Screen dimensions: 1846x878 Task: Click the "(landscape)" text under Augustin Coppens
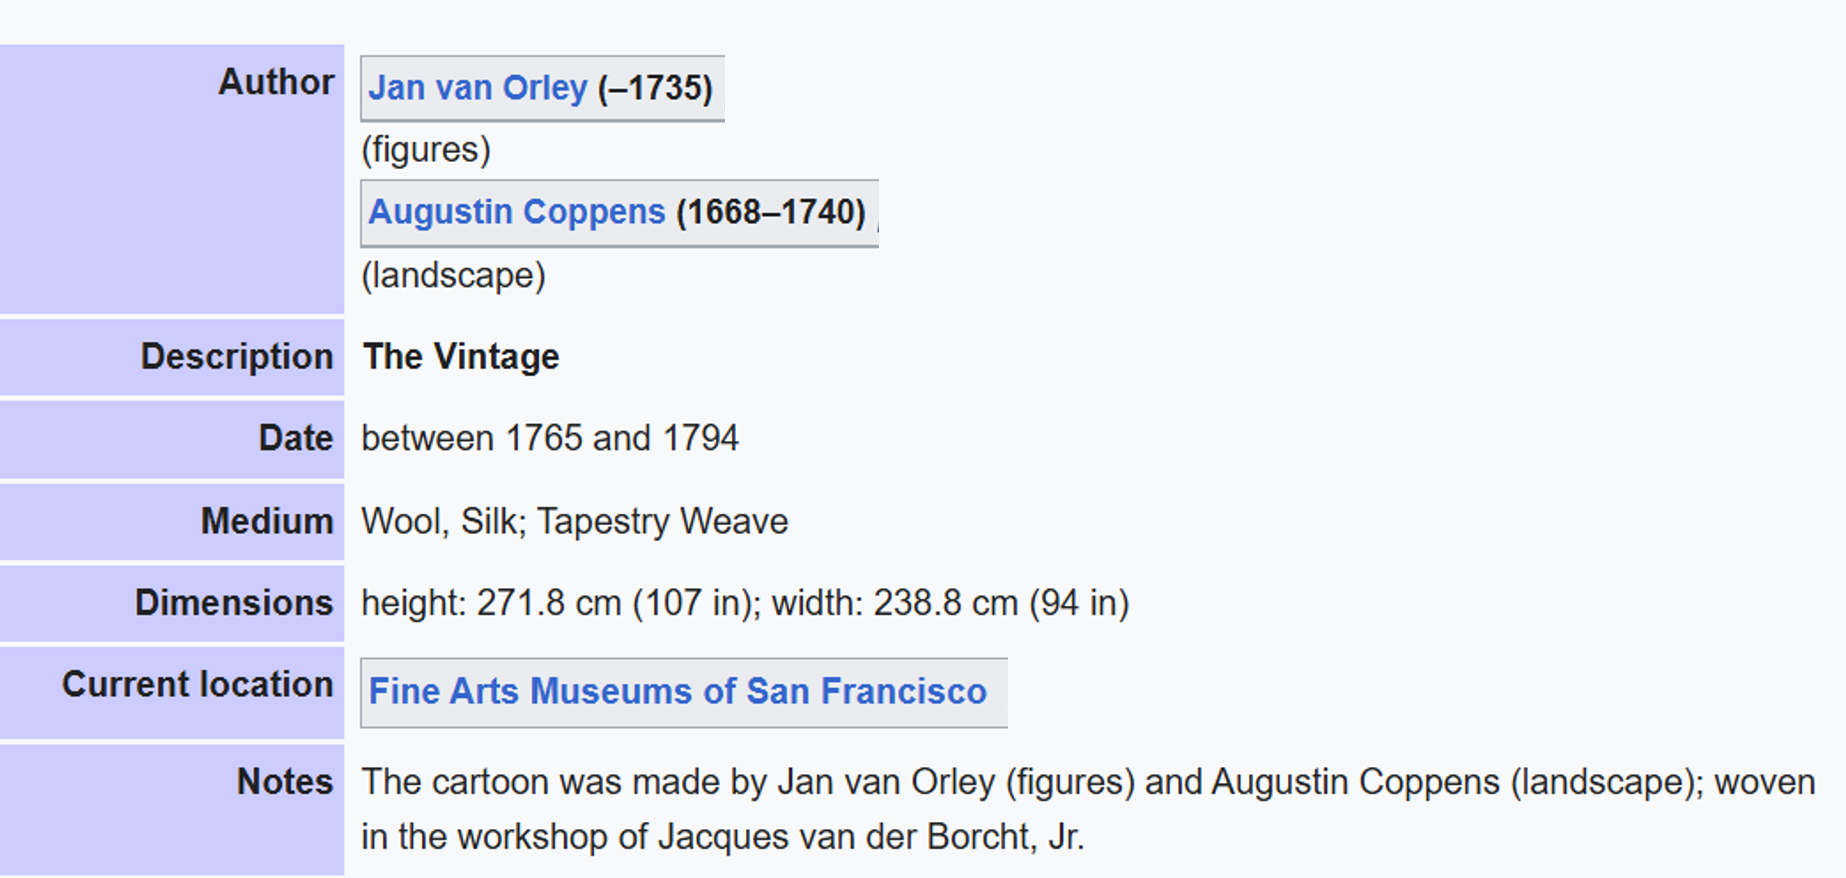coord(454,275)
